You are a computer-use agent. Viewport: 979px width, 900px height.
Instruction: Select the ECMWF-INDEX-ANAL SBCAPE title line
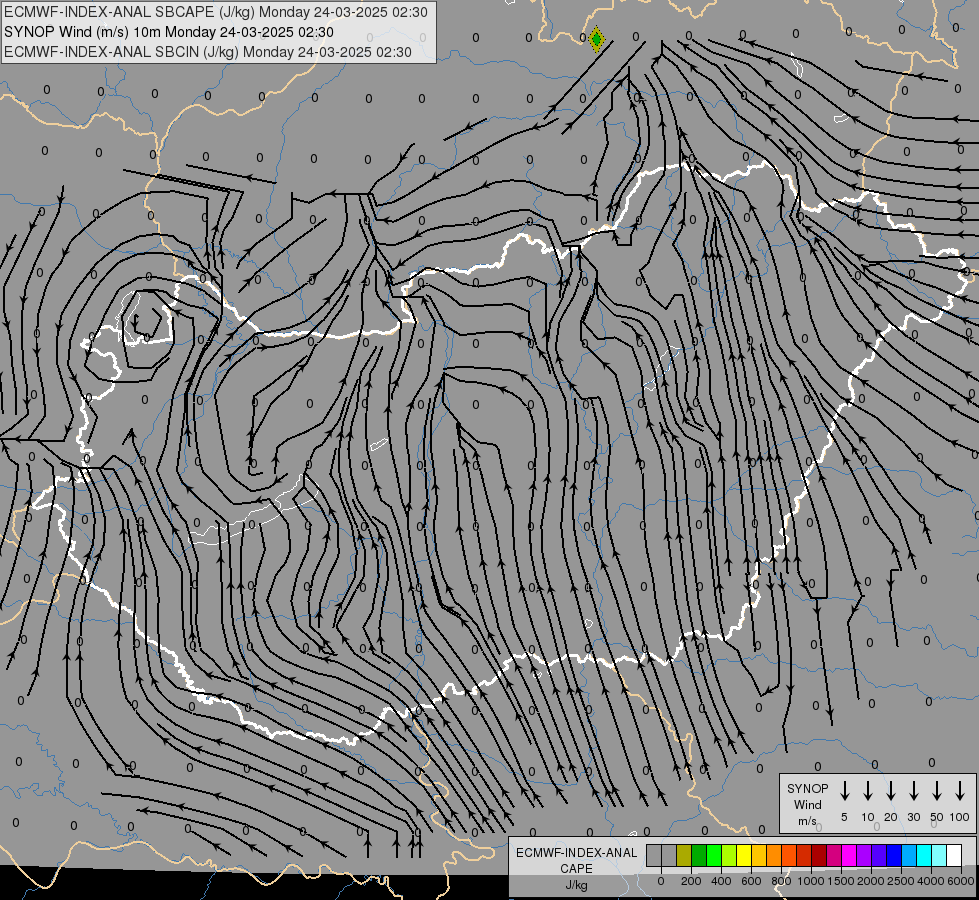(216, 12)
